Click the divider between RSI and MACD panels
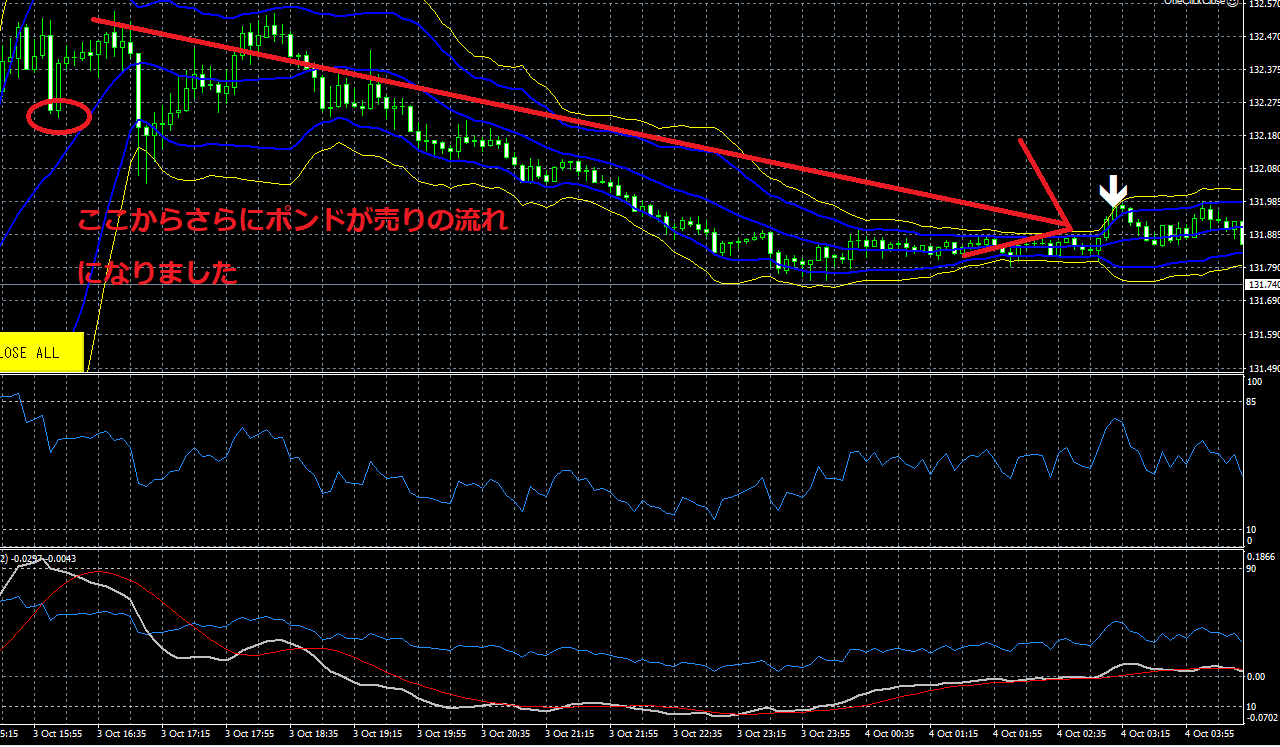This screenshot has height=747, width=1280. click(x=620, y=549)
